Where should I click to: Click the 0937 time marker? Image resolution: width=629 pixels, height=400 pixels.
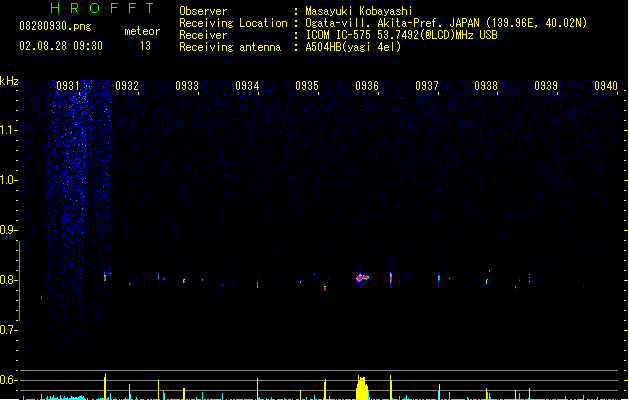point(427,86)
